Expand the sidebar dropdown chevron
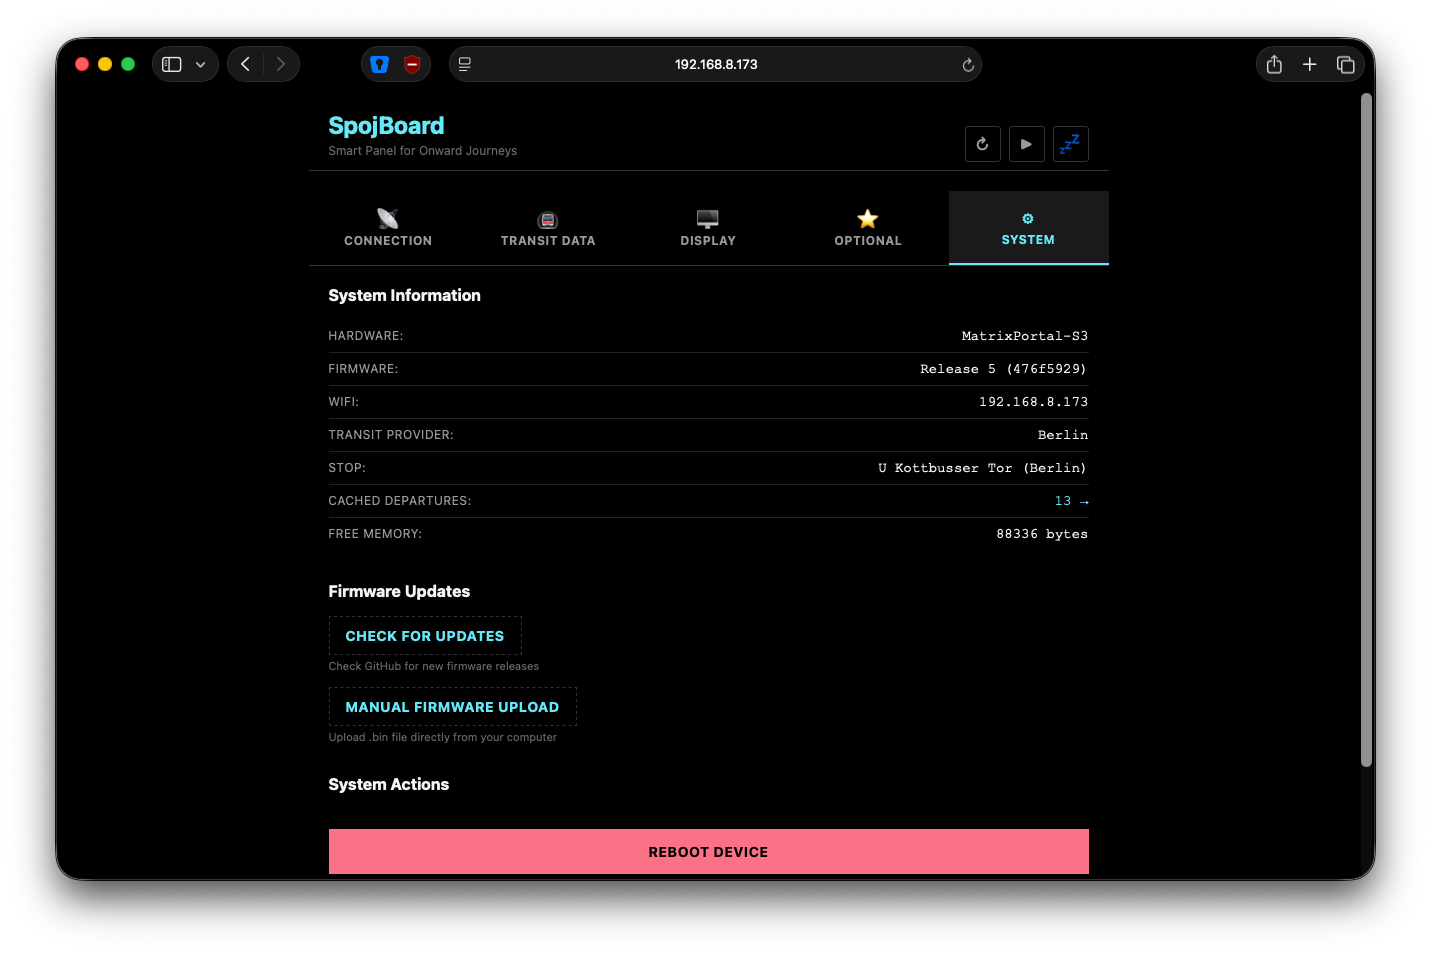This screenshot has width=1431, height=954. [200, 65]
